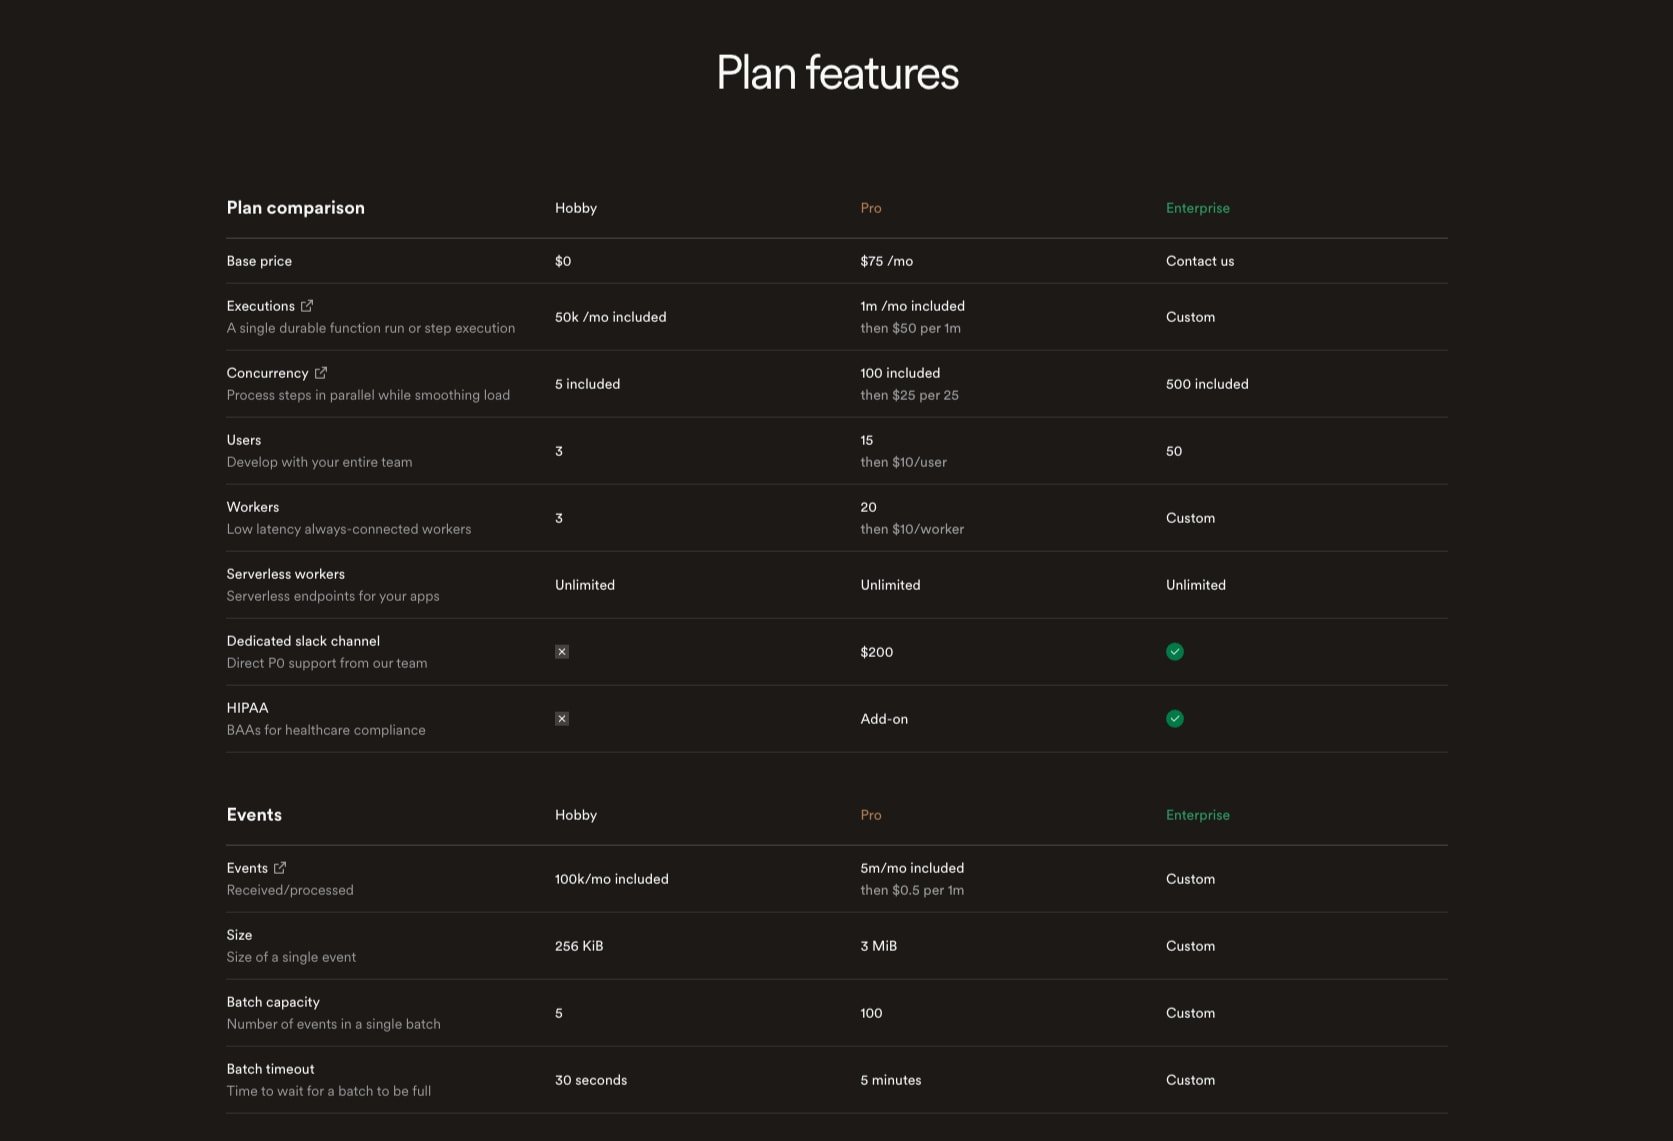
Task: Click 'Unlimited' in Pro serverless workers
Action: 891,585
